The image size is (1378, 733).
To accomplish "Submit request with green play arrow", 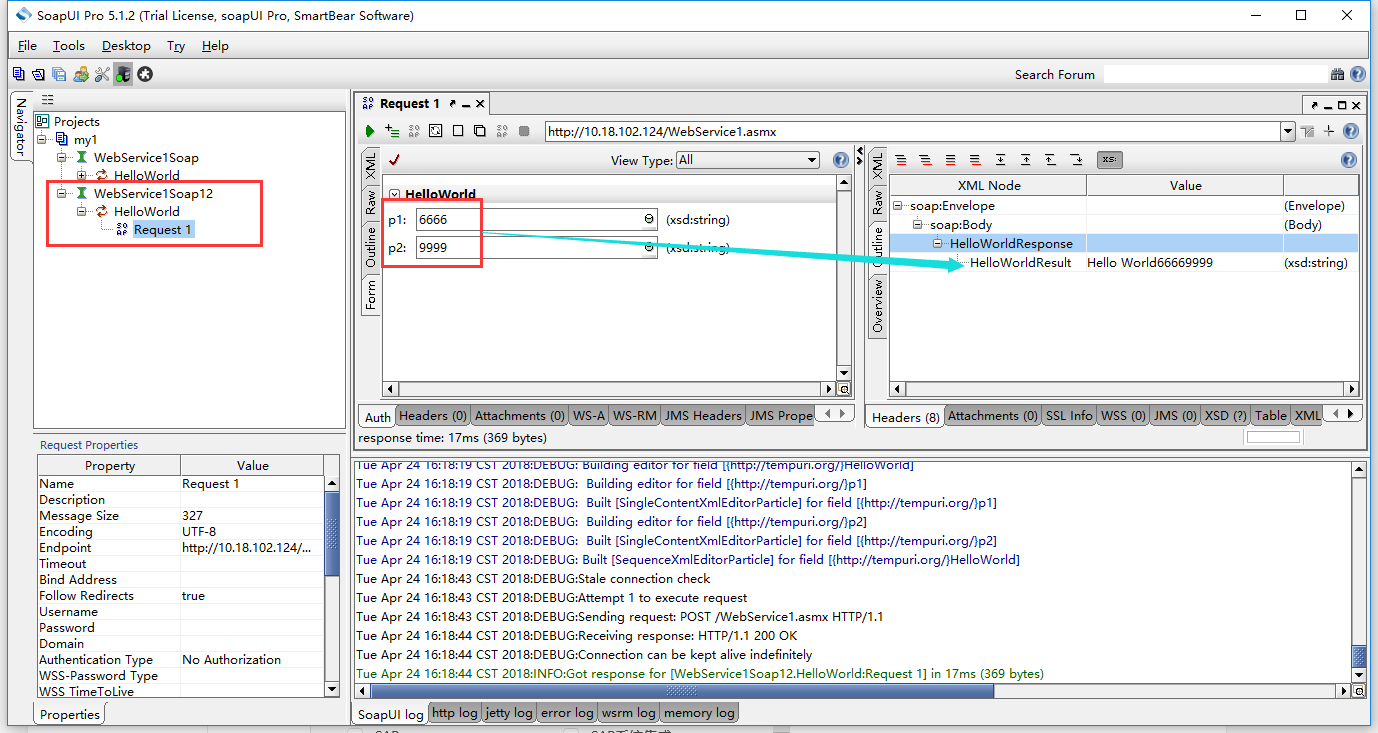I will [x=370, y=131].
